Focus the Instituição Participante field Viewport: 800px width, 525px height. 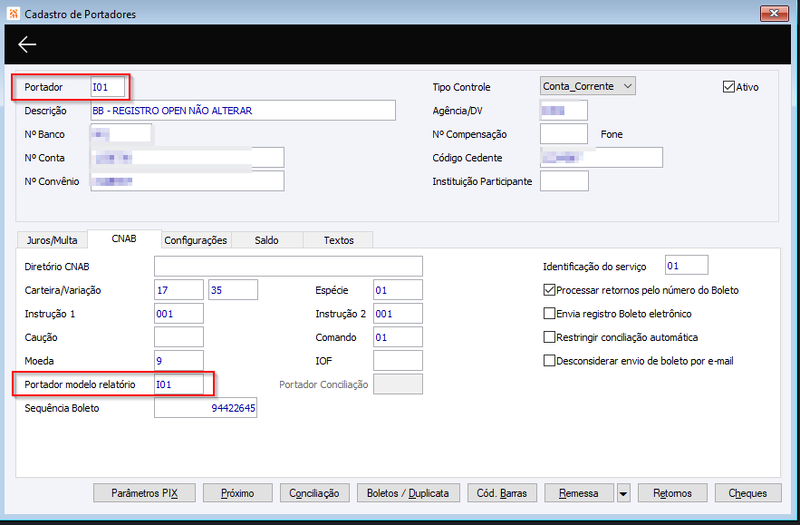click(x=564, y=181)
